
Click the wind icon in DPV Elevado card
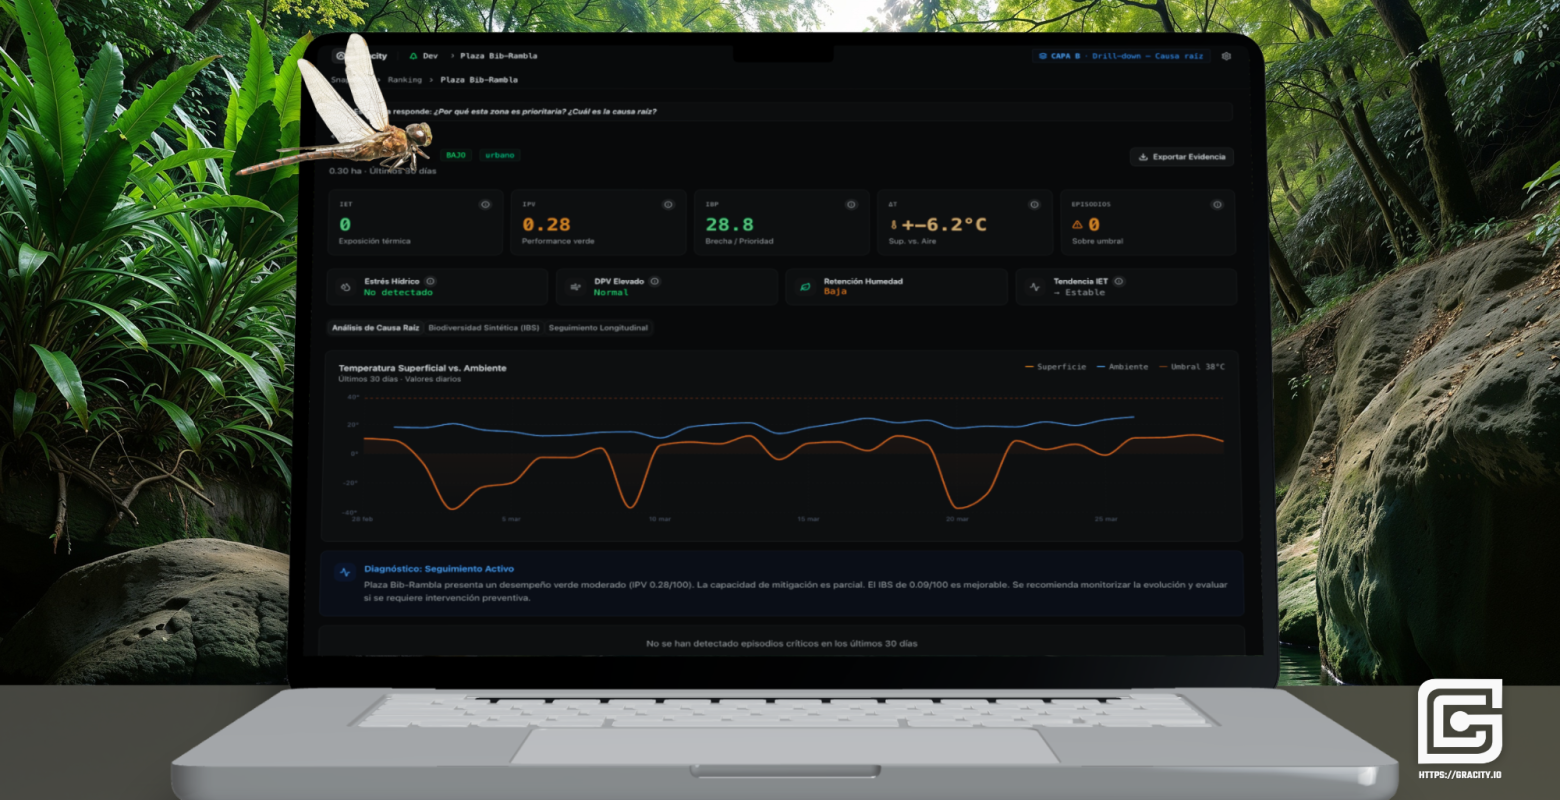(x=576, y=287)
